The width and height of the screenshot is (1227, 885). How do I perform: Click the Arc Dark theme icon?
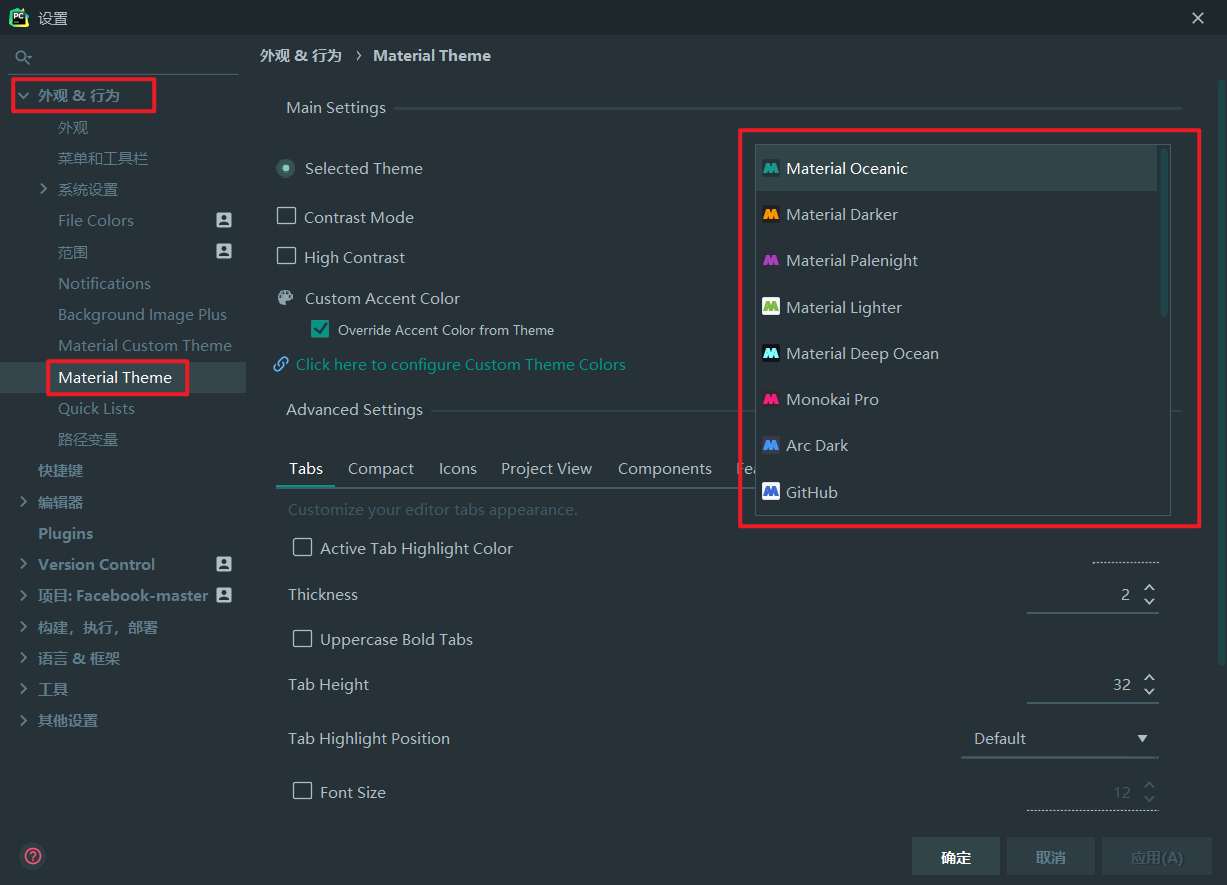point(771,445)
